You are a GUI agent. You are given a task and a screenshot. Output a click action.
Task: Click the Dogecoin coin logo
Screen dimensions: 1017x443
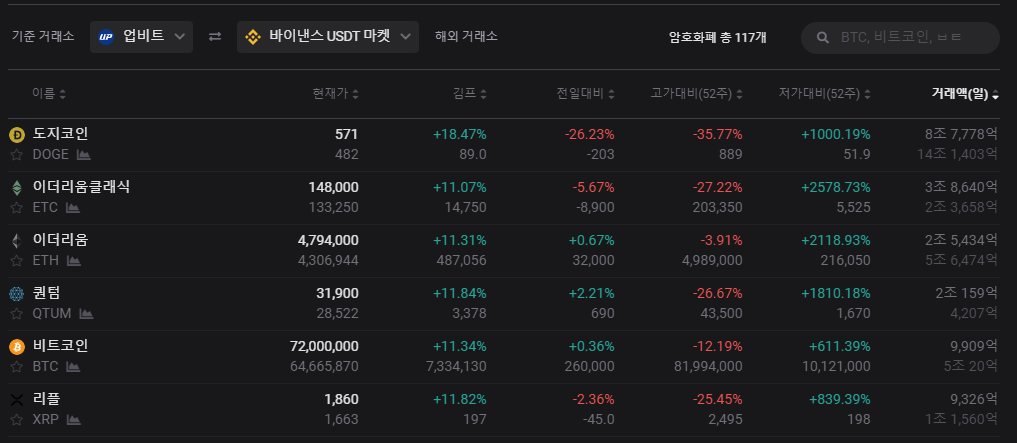[x=16, y=134]
